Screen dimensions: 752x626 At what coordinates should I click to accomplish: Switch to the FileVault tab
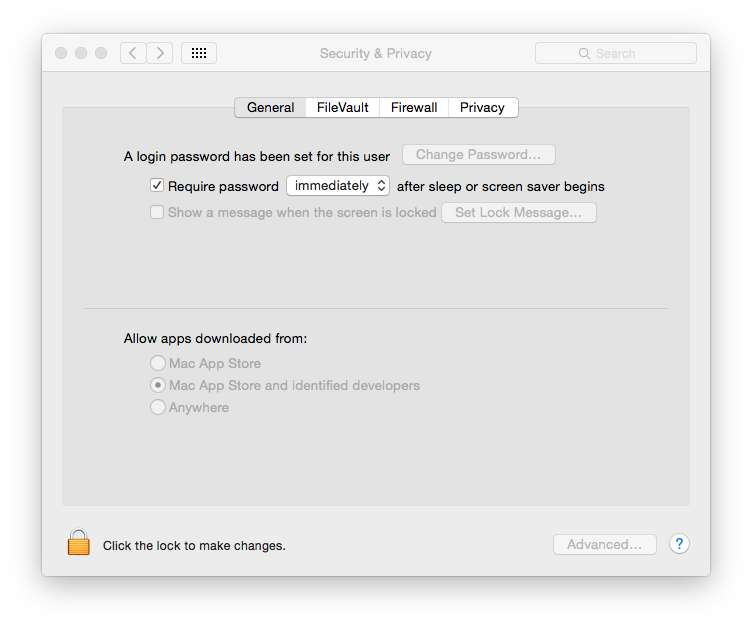point(342,107)
